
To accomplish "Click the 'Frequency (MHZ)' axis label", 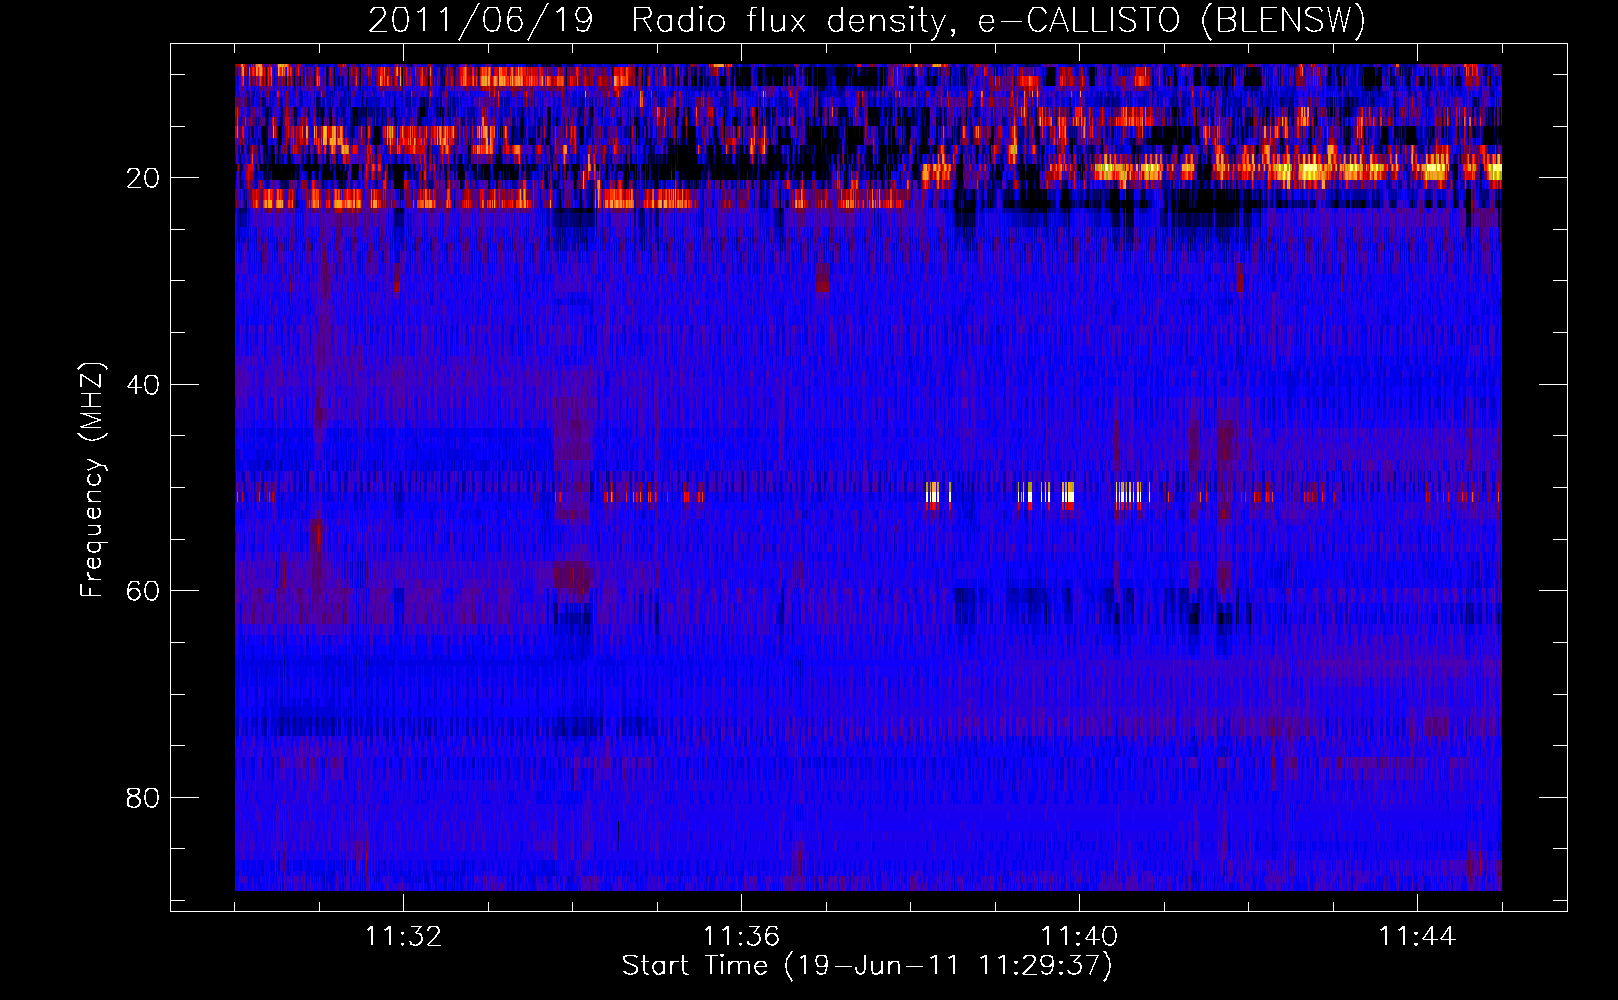I will click(92, 480).
